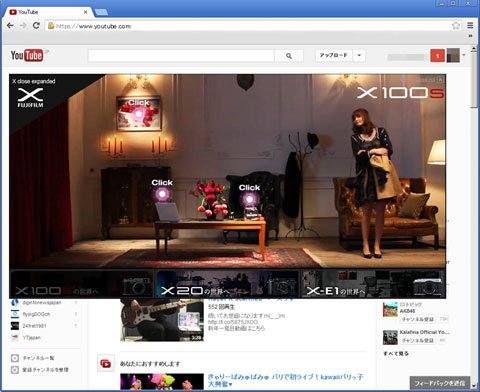This screenshot has height=392, width=480.
Task: Click the hotspot above the laptop
Action: (x=162, y=194)
